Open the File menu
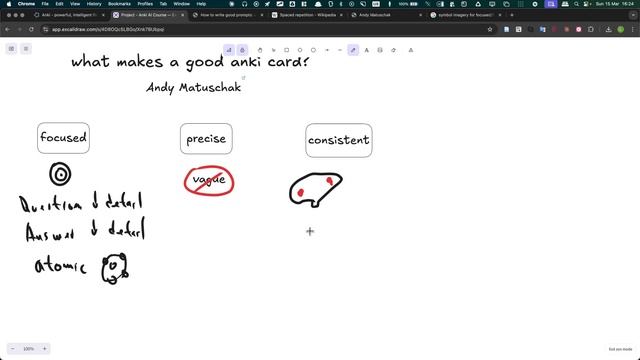 45,4
